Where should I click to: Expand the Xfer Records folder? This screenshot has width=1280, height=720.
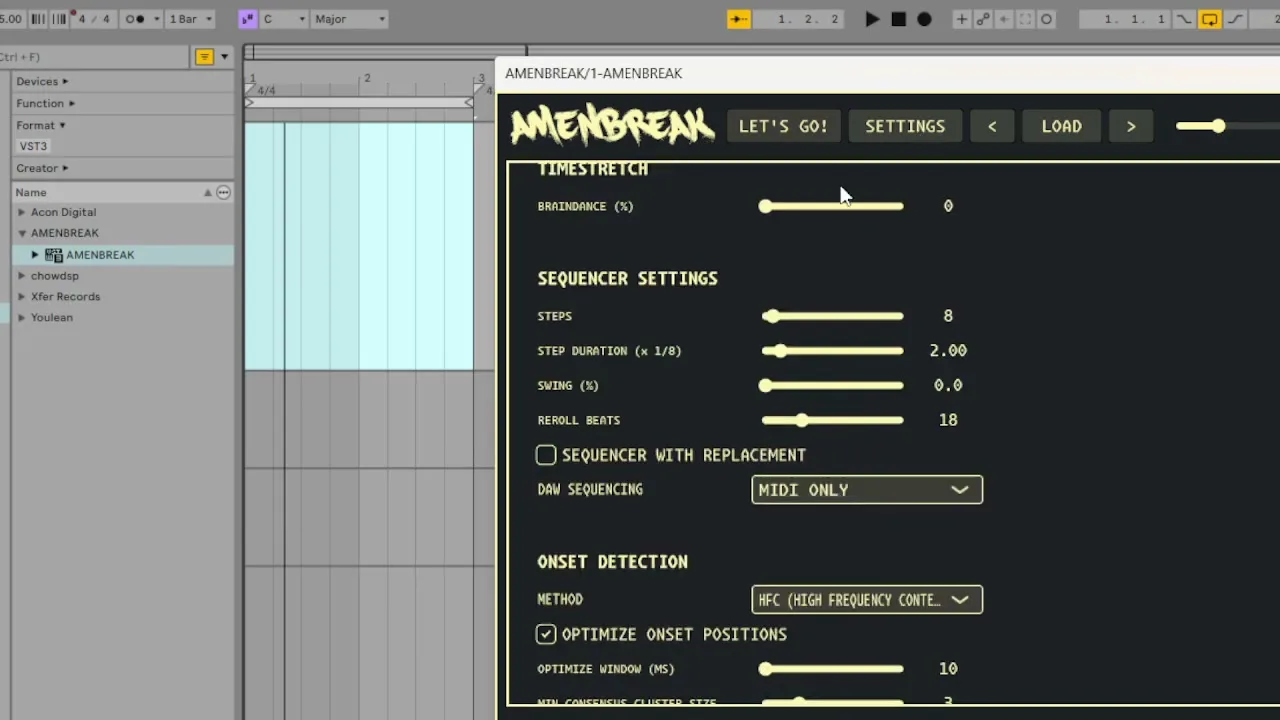click(x=21, y=297)
